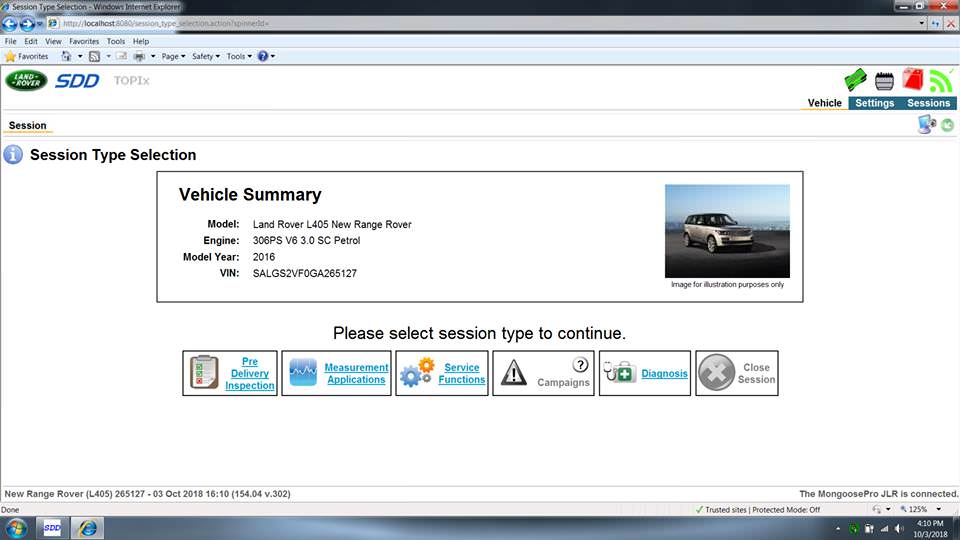The image size is (960, 540).
Task: Open the Diagnosis link
Action: 664,373
